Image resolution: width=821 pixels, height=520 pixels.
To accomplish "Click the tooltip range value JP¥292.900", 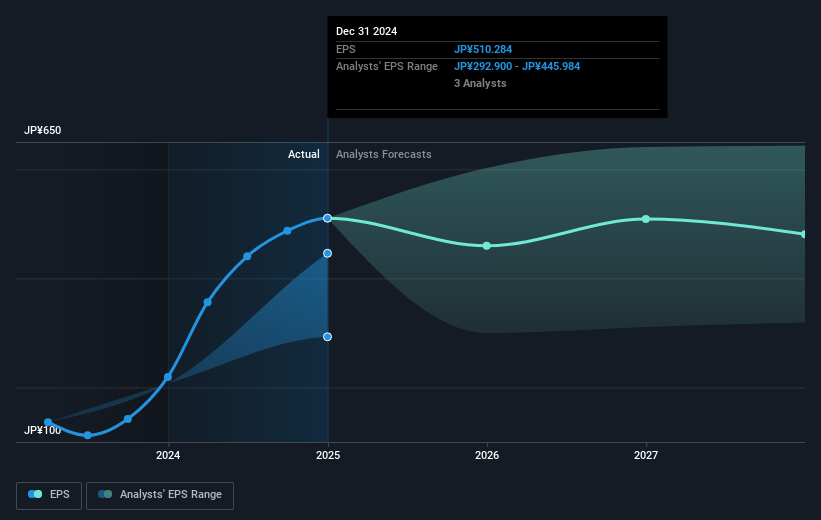I will tap(483, 67).
